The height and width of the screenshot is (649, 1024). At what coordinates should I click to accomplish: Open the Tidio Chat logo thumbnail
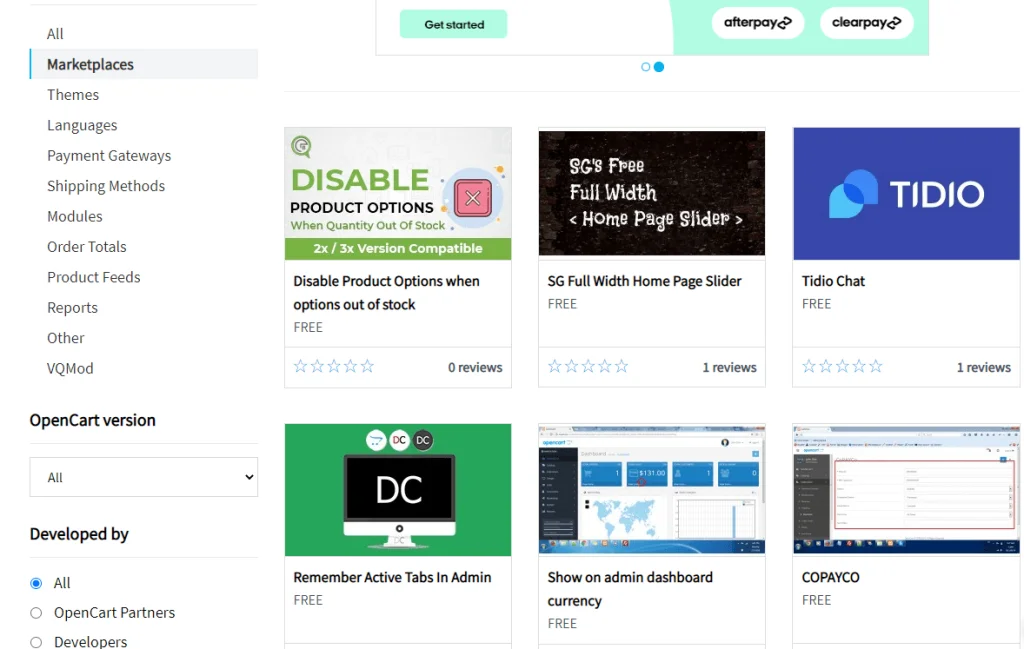[906, 194]
